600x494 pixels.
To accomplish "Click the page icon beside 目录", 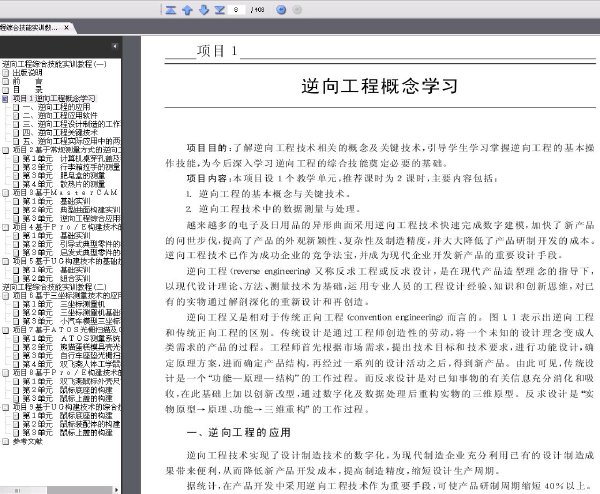I will pyautogui.click(x=5, y=90).
